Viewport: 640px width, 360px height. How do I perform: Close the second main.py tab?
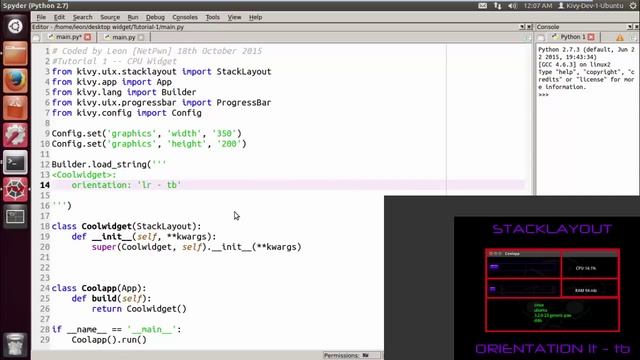[141, 37]
